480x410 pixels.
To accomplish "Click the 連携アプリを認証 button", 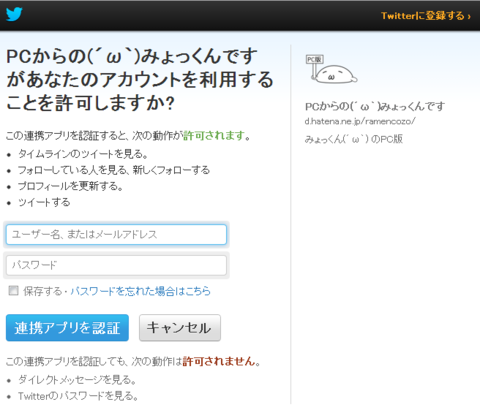I will (x=67, y=328).
